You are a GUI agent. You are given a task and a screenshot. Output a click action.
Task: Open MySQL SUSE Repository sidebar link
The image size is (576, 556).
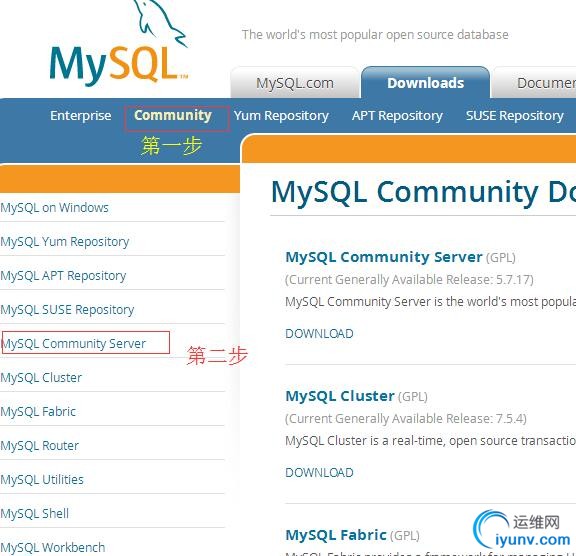[x=67, y=310]
